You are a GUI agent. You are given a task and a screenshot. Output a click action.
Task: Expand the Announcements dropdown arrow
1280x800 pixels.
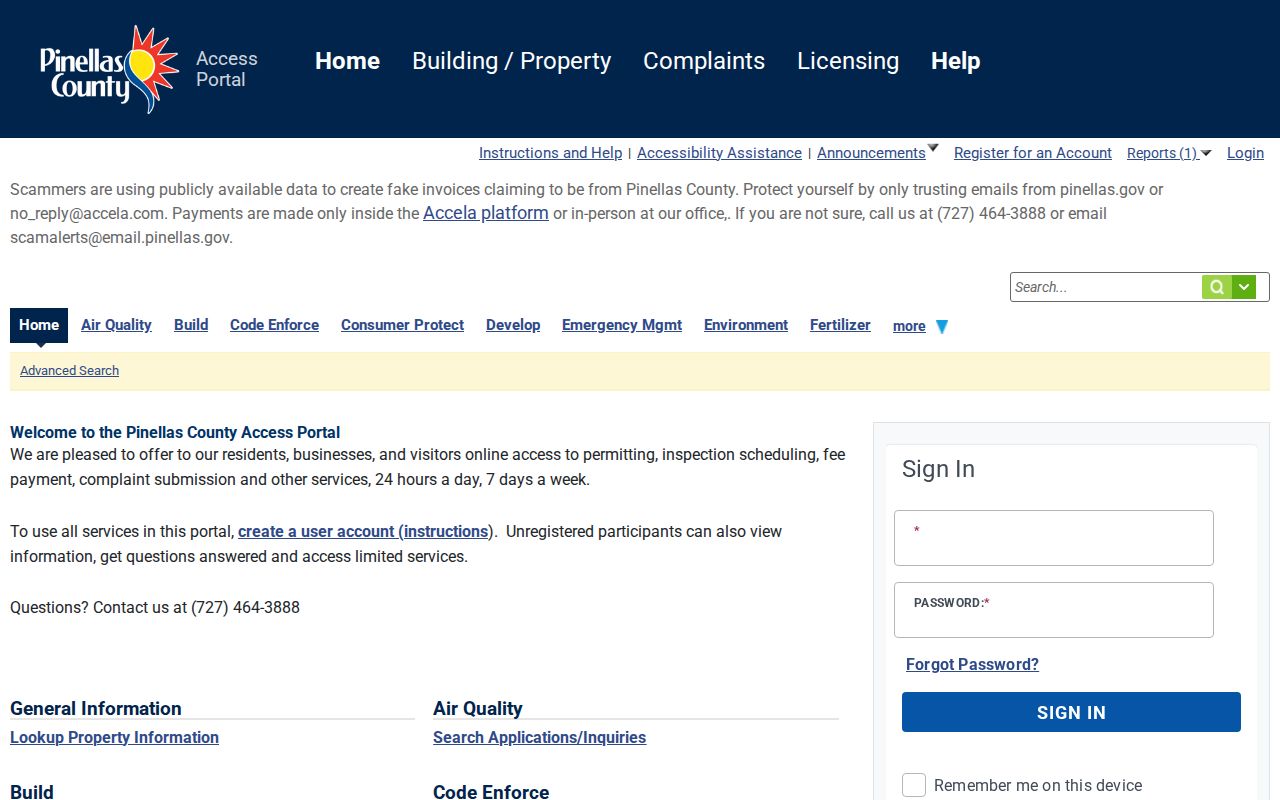[x=933, y=148]
